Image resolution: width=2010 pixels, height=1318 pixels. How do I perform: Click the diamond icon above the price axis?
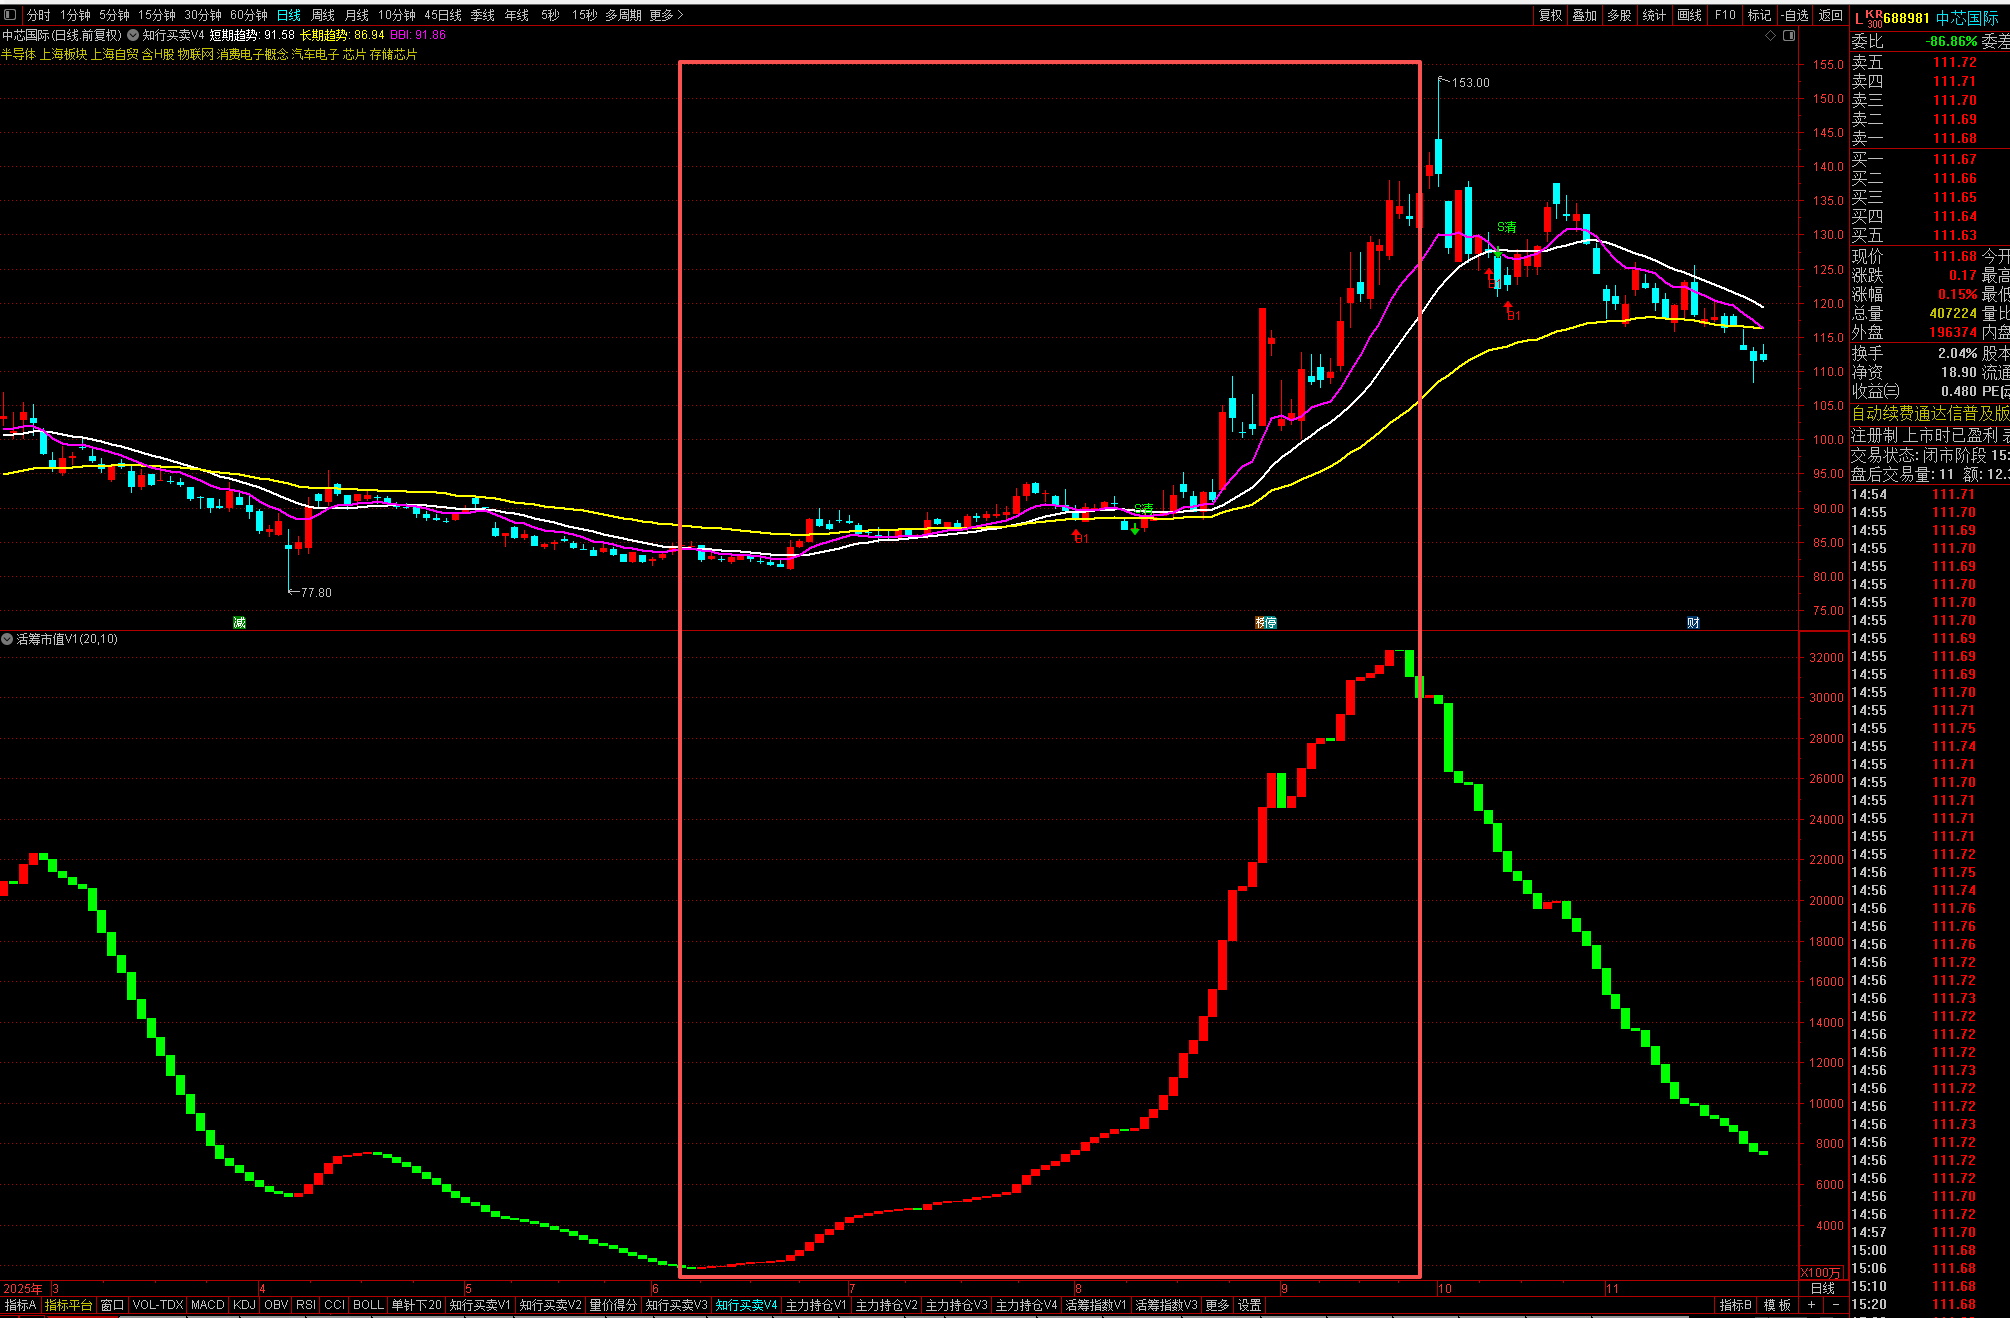point(1770,35)
